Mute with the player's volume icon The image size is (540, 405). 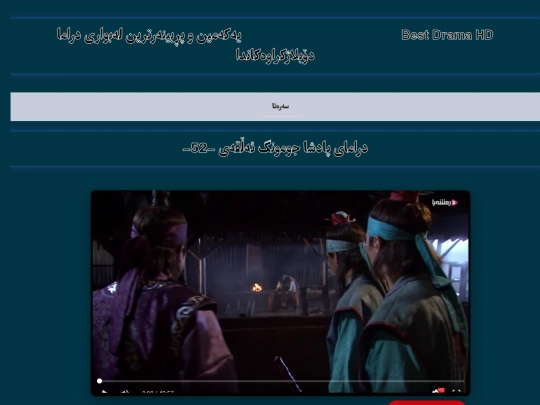click(125, 392)
